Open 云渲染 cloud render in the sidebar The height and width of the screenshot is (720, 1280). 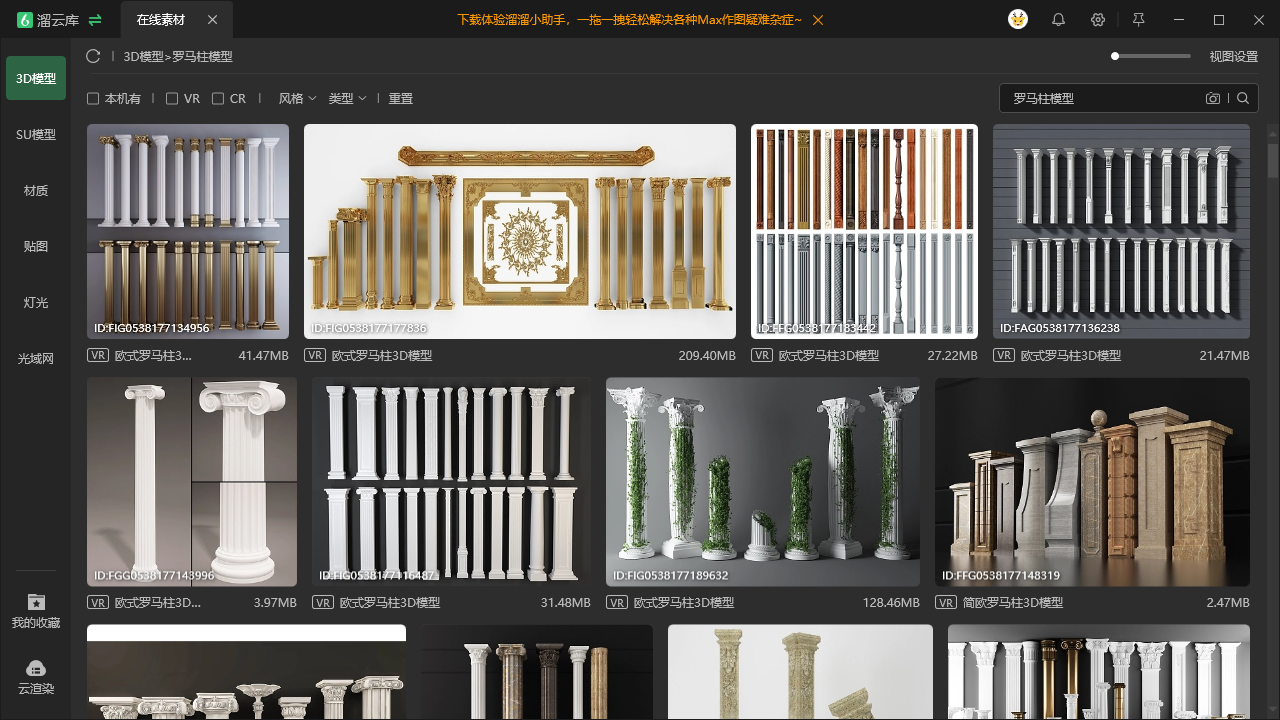[36, 677]
